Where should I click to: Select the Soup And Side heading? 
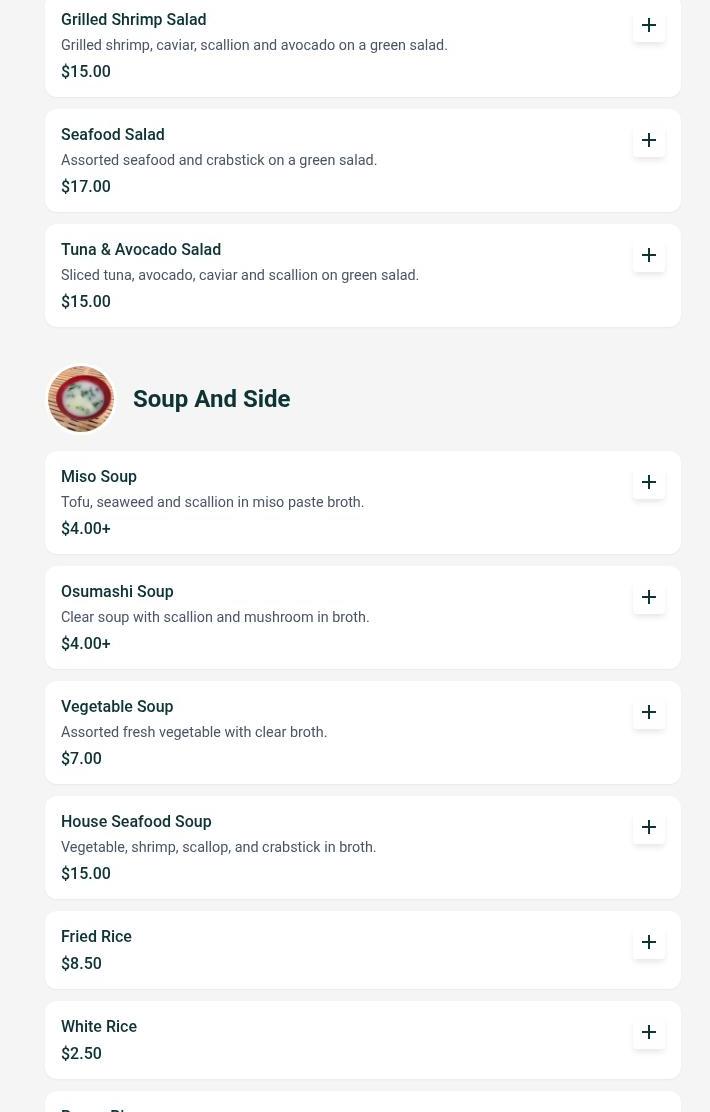(211, 399)
